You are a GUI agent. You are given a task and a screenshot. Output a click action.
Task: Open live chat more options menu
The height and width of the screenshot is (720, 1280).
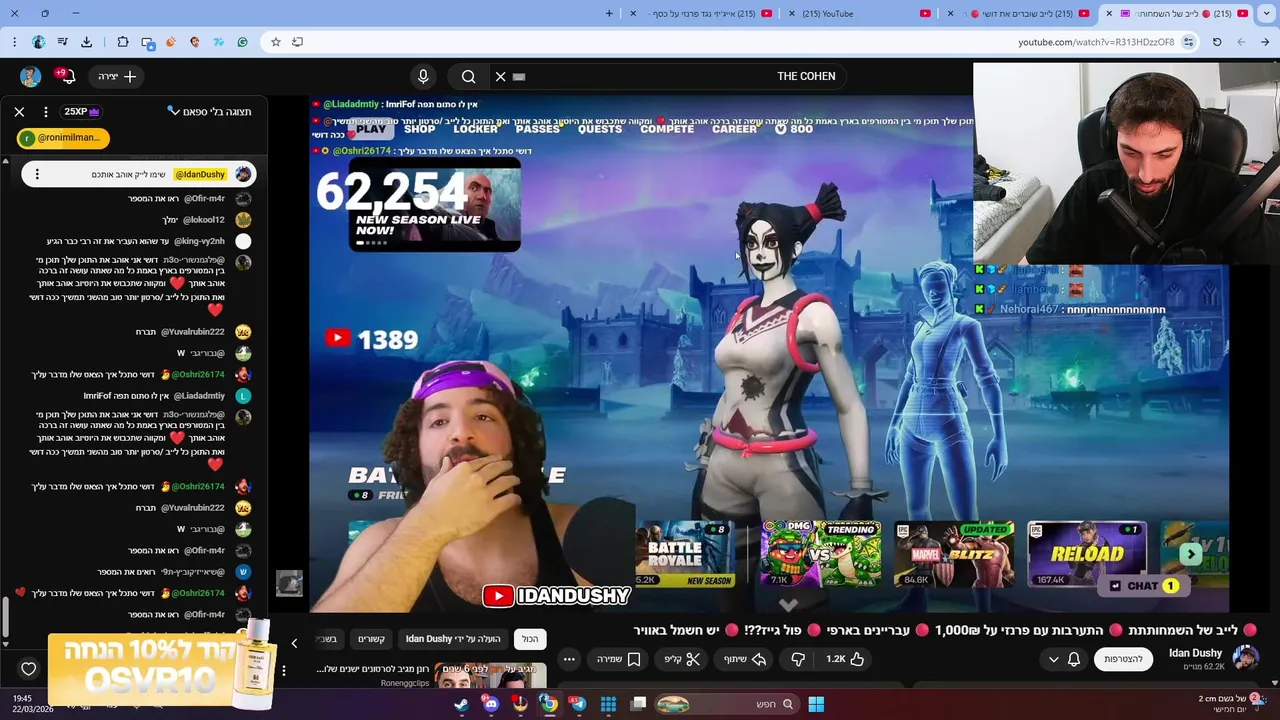coord(46,112)
